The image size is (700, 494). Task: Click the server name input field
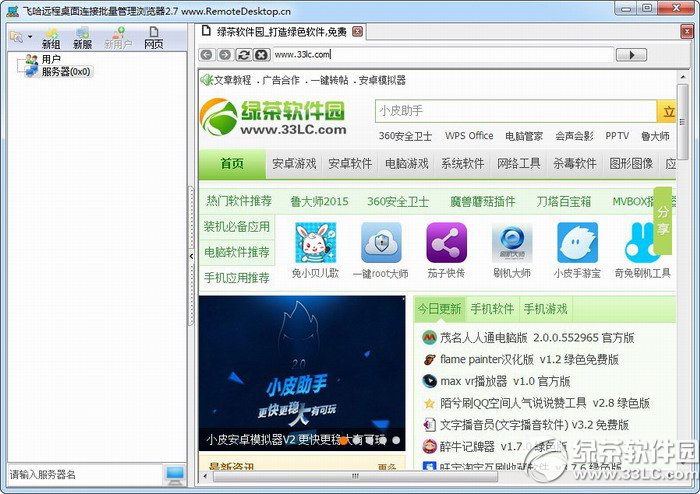[85, 474]
